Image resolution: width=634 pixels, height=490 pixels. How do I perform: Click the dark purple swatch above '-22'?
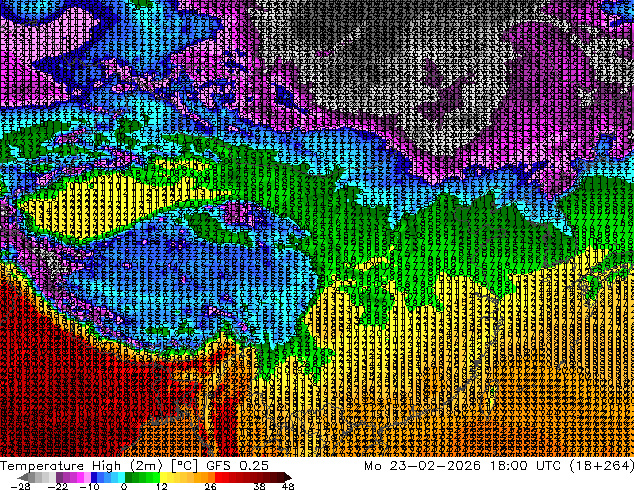click(59, 477)
